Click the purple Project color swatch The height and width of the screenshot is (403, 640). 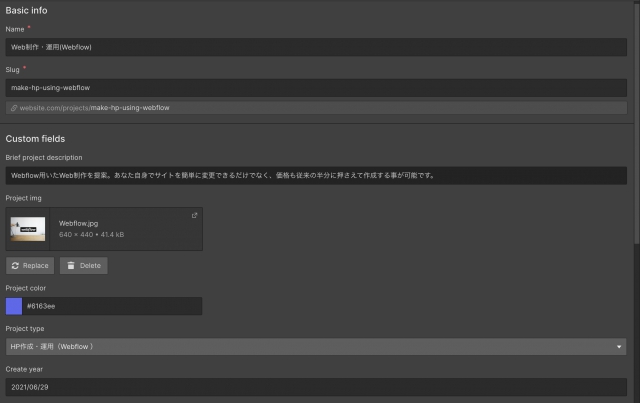(14, 306)
